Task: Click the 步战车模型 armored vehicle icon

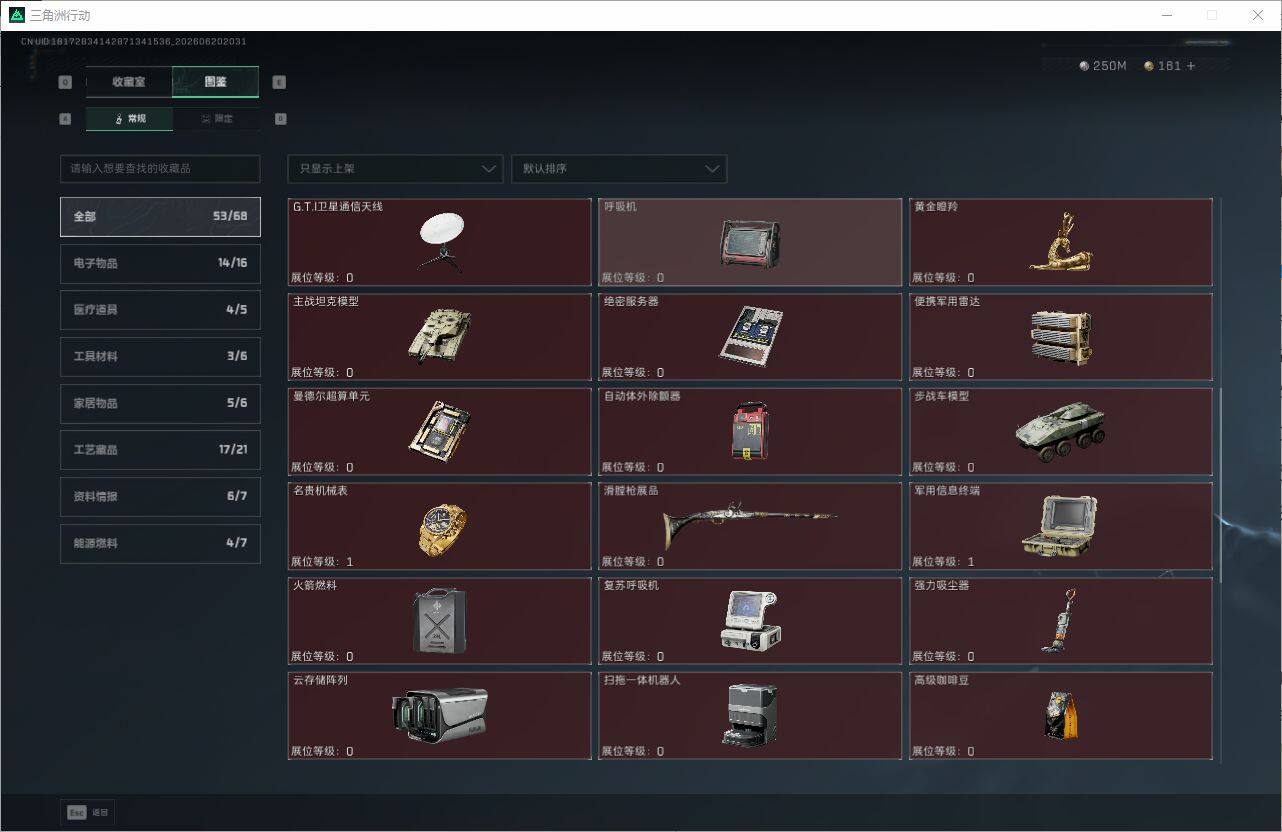Action: click(x=1060, y=432)
